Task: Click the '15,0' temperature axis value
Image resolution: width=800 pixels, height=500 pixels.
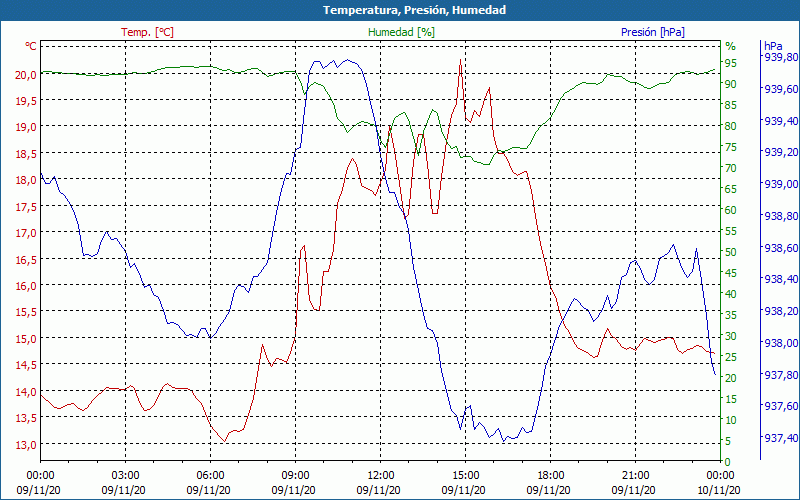Action: (x=26, y=339)
